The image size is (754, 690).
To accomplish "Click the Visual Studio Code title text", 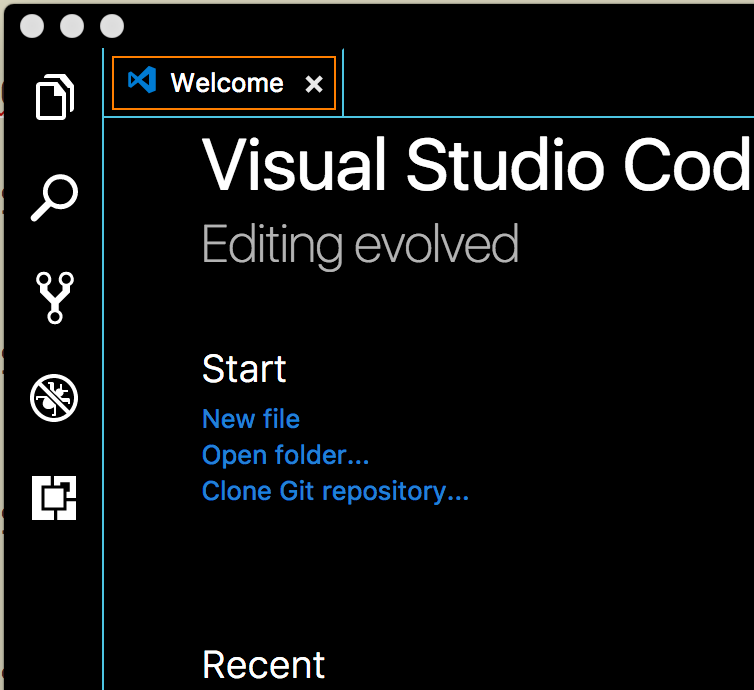I will (476, 164).
